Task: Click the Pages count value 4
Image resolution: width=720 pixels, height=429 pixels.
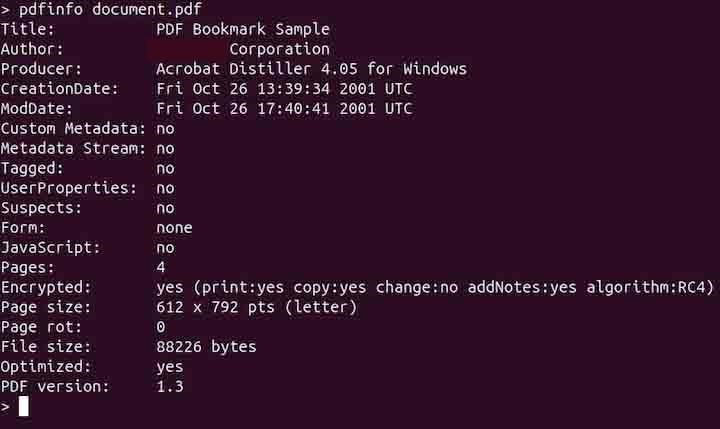Action: click(x=161, y=267)
